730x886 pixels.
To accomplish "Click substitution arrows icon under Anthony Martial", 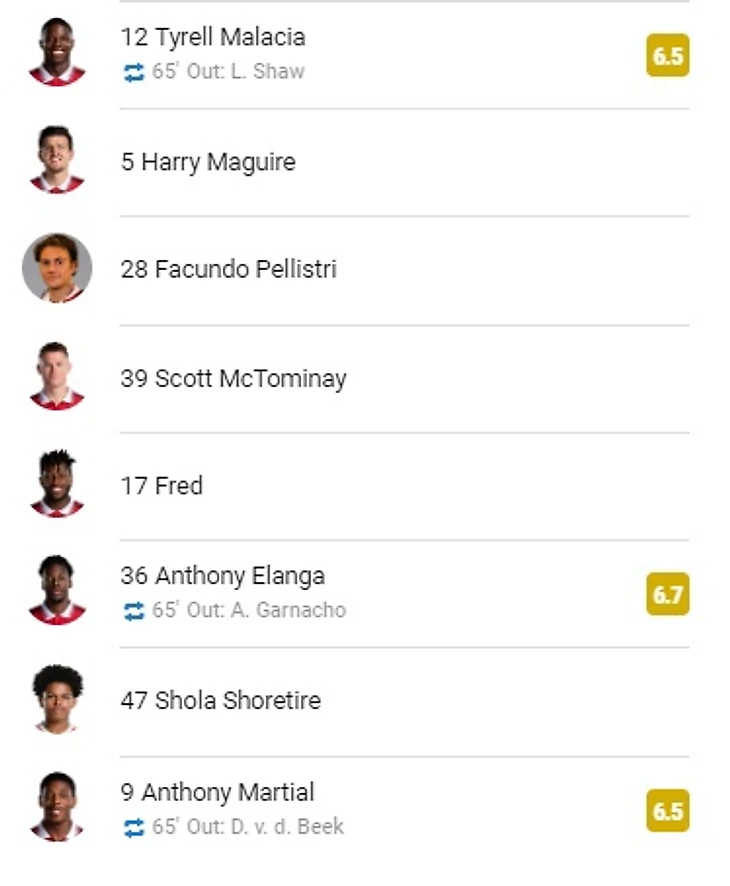I will 134,827.
